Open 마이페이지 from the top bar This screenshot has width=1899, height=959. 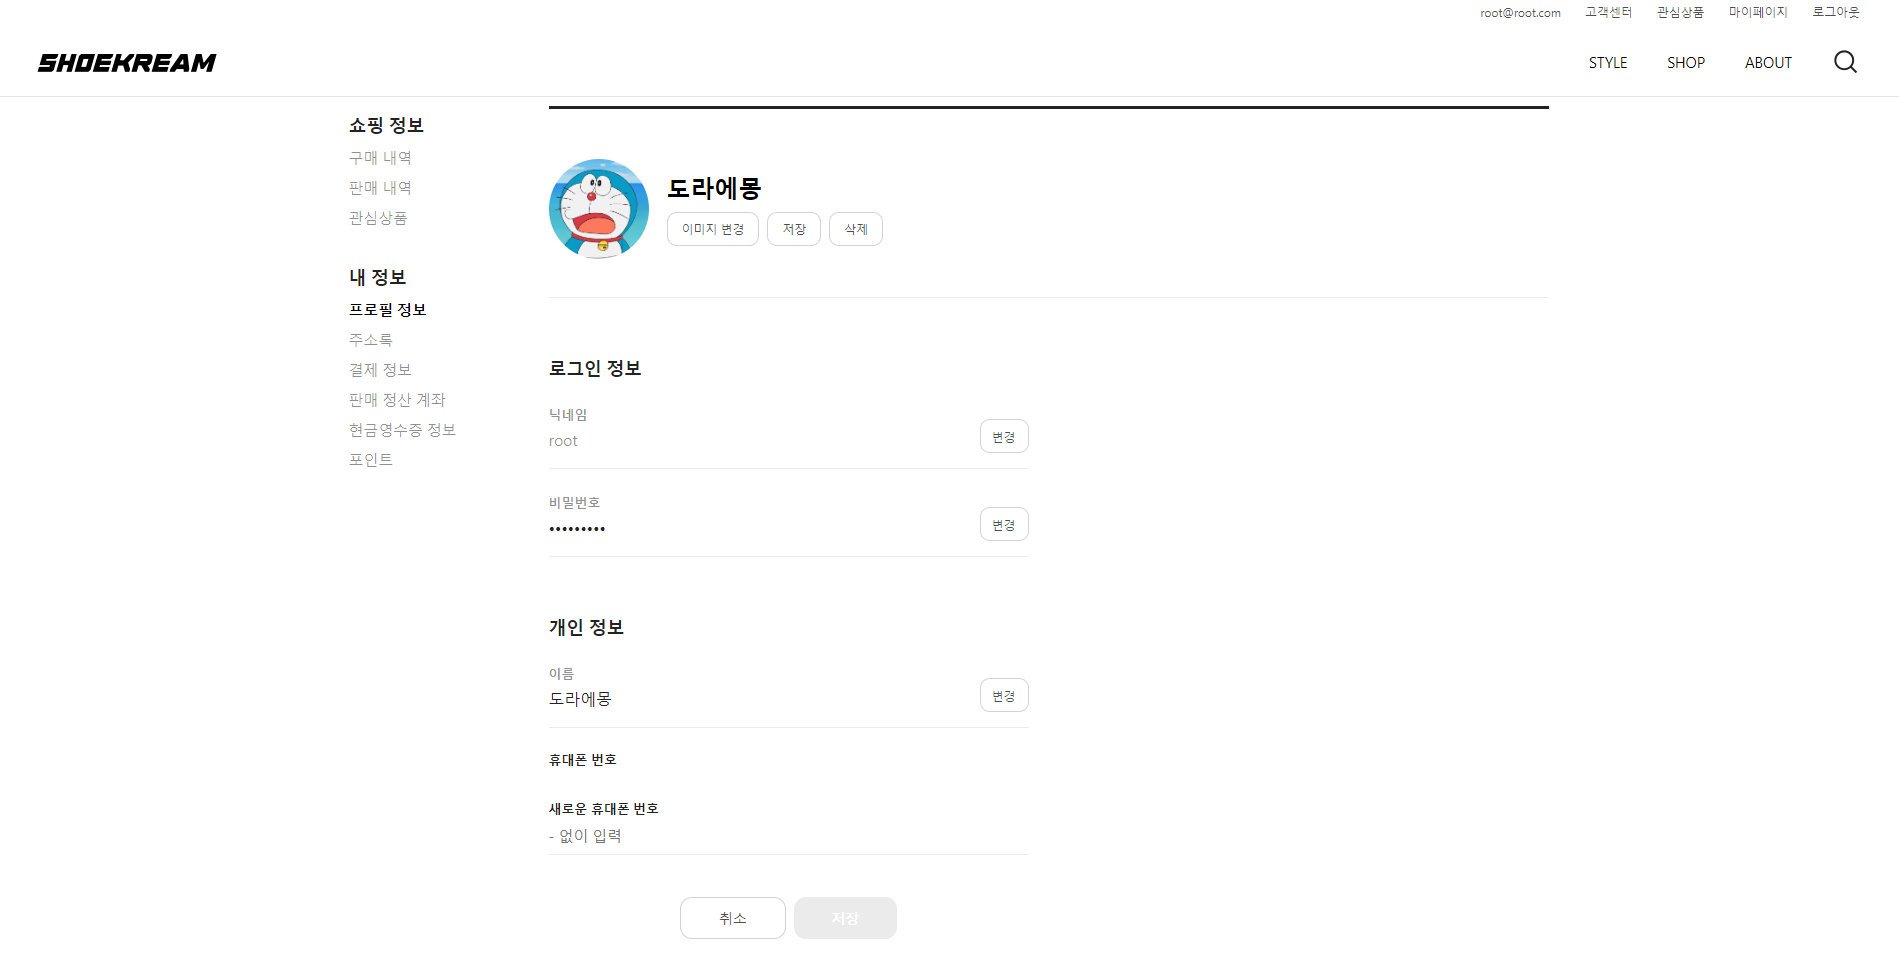point(1758,12)
